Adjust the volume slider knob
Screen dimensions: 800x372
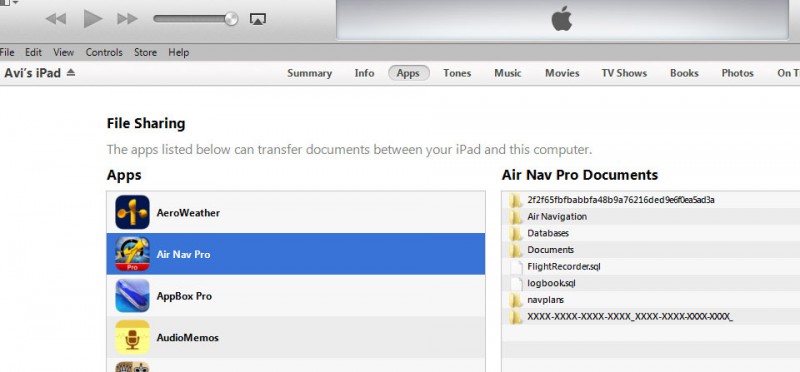pos(231,19)
